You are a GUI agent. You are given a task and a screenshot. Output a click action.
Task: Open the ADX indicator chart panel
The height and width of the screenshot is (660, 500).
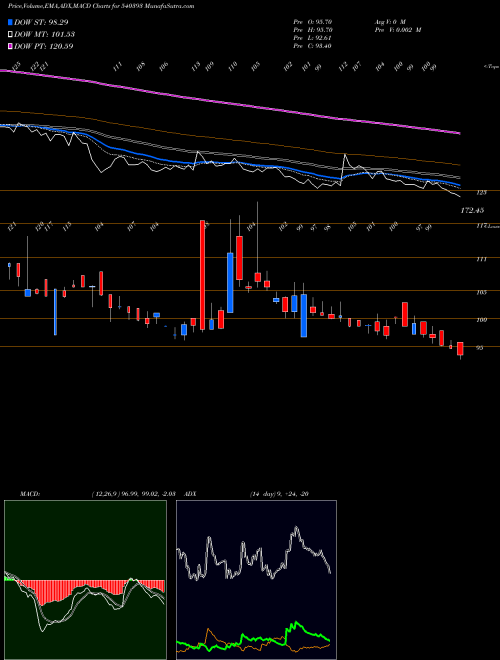coord(256,580)
